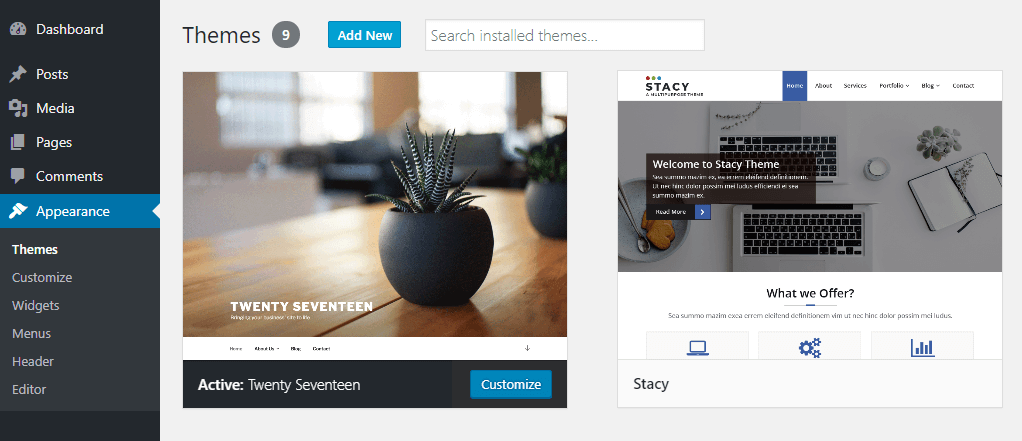This screenshot has height=441, width=1022.
Task: Open the theme Editor submenu item
Action: pyautogui.click(x=29, y=390)
